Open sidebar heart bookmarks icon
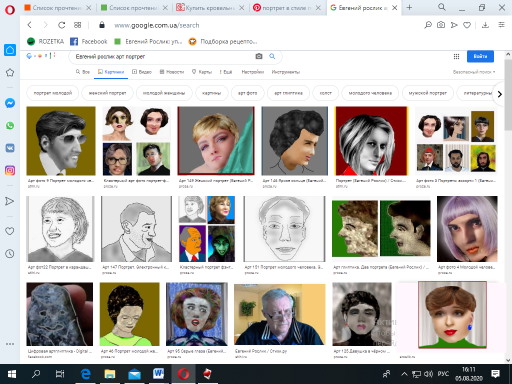The width and height of the screenshot is (512, 384). point(10,231)
